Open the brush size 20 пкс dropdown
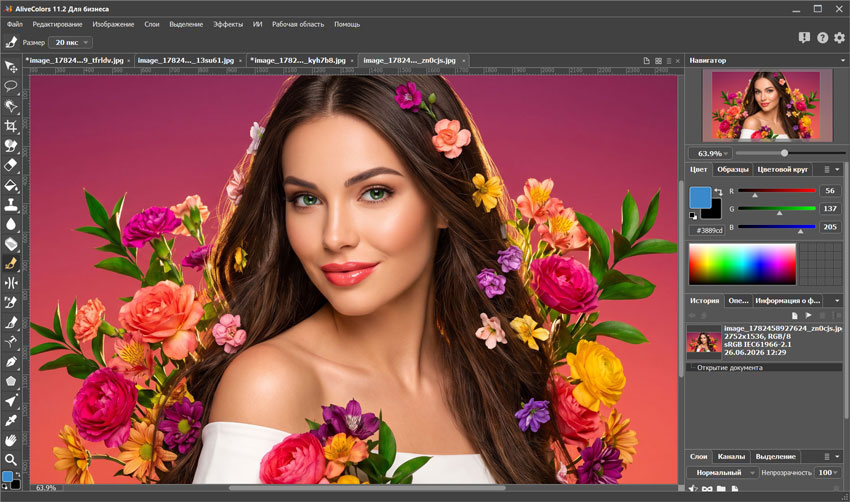 [x=70, y=42]
